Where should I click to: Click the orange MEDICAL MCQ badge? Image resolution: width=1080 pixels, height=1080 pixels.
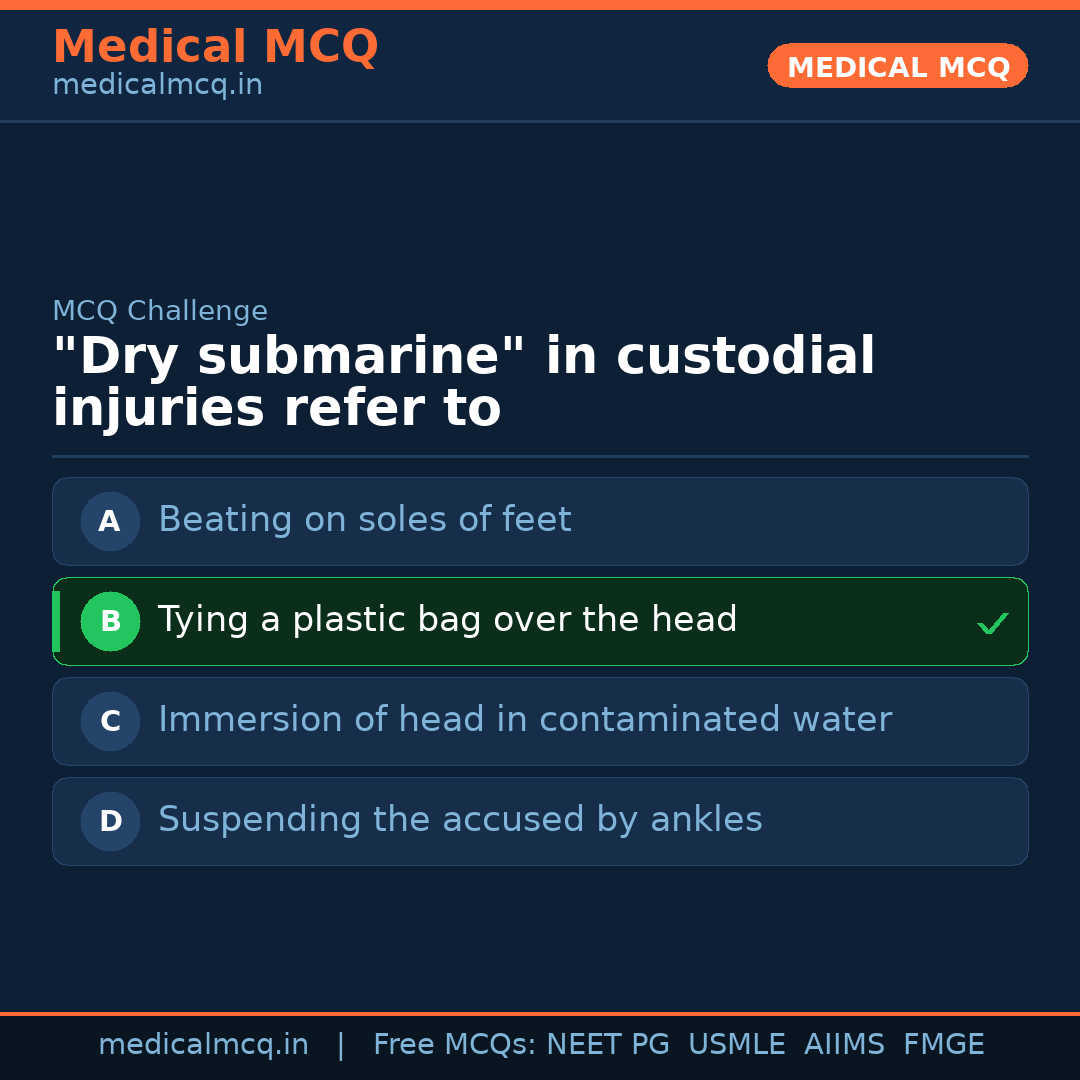click(897, 66)
